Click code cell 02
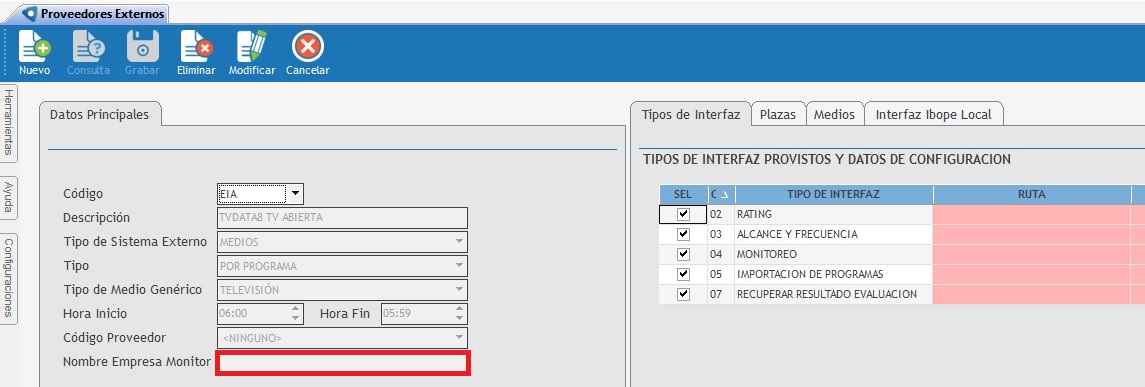 click(721, 215)
